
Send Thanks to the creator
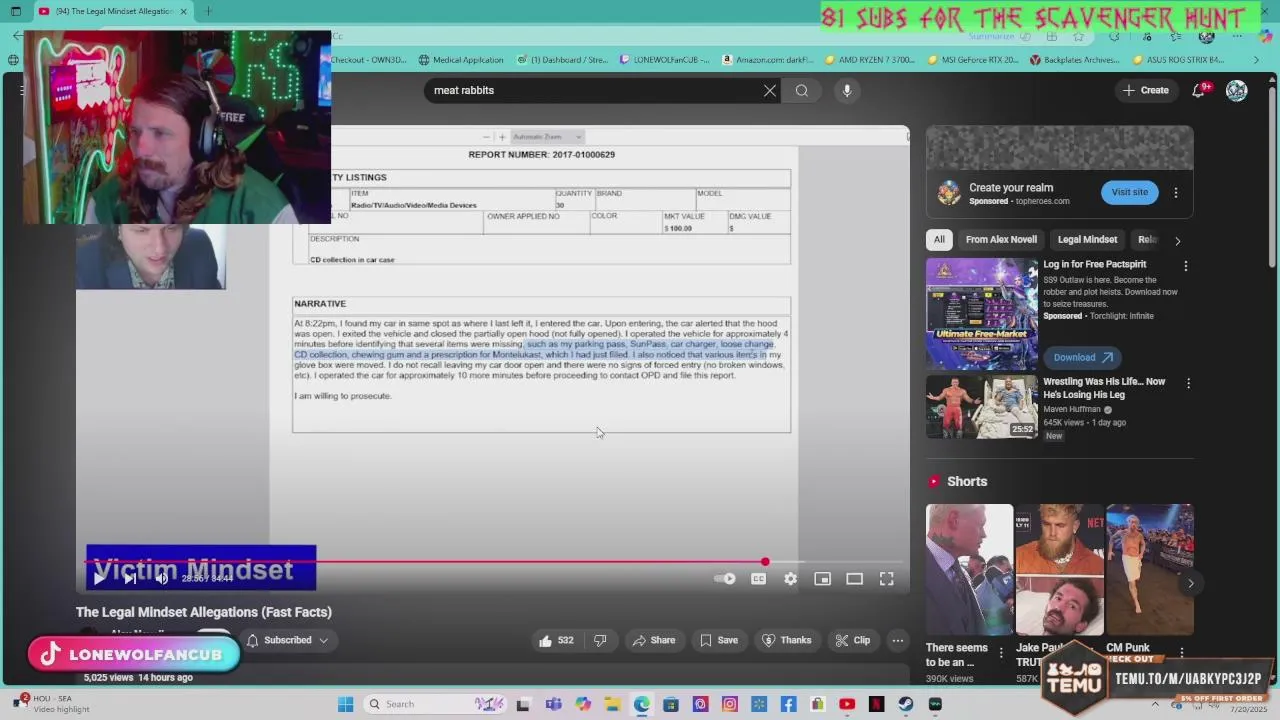787,640
